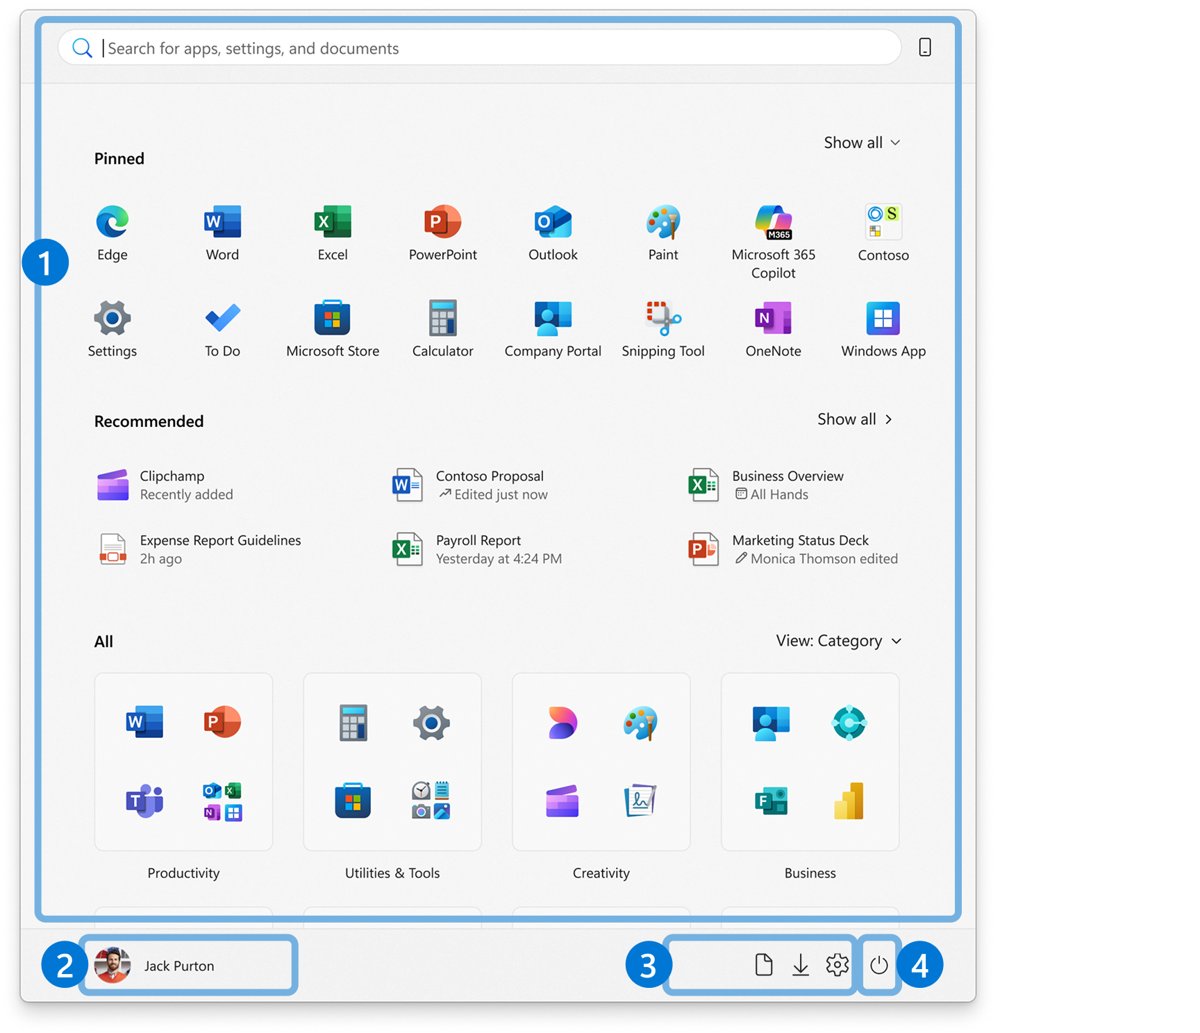Open the Documents folder icon in the footer

(764, 965)
